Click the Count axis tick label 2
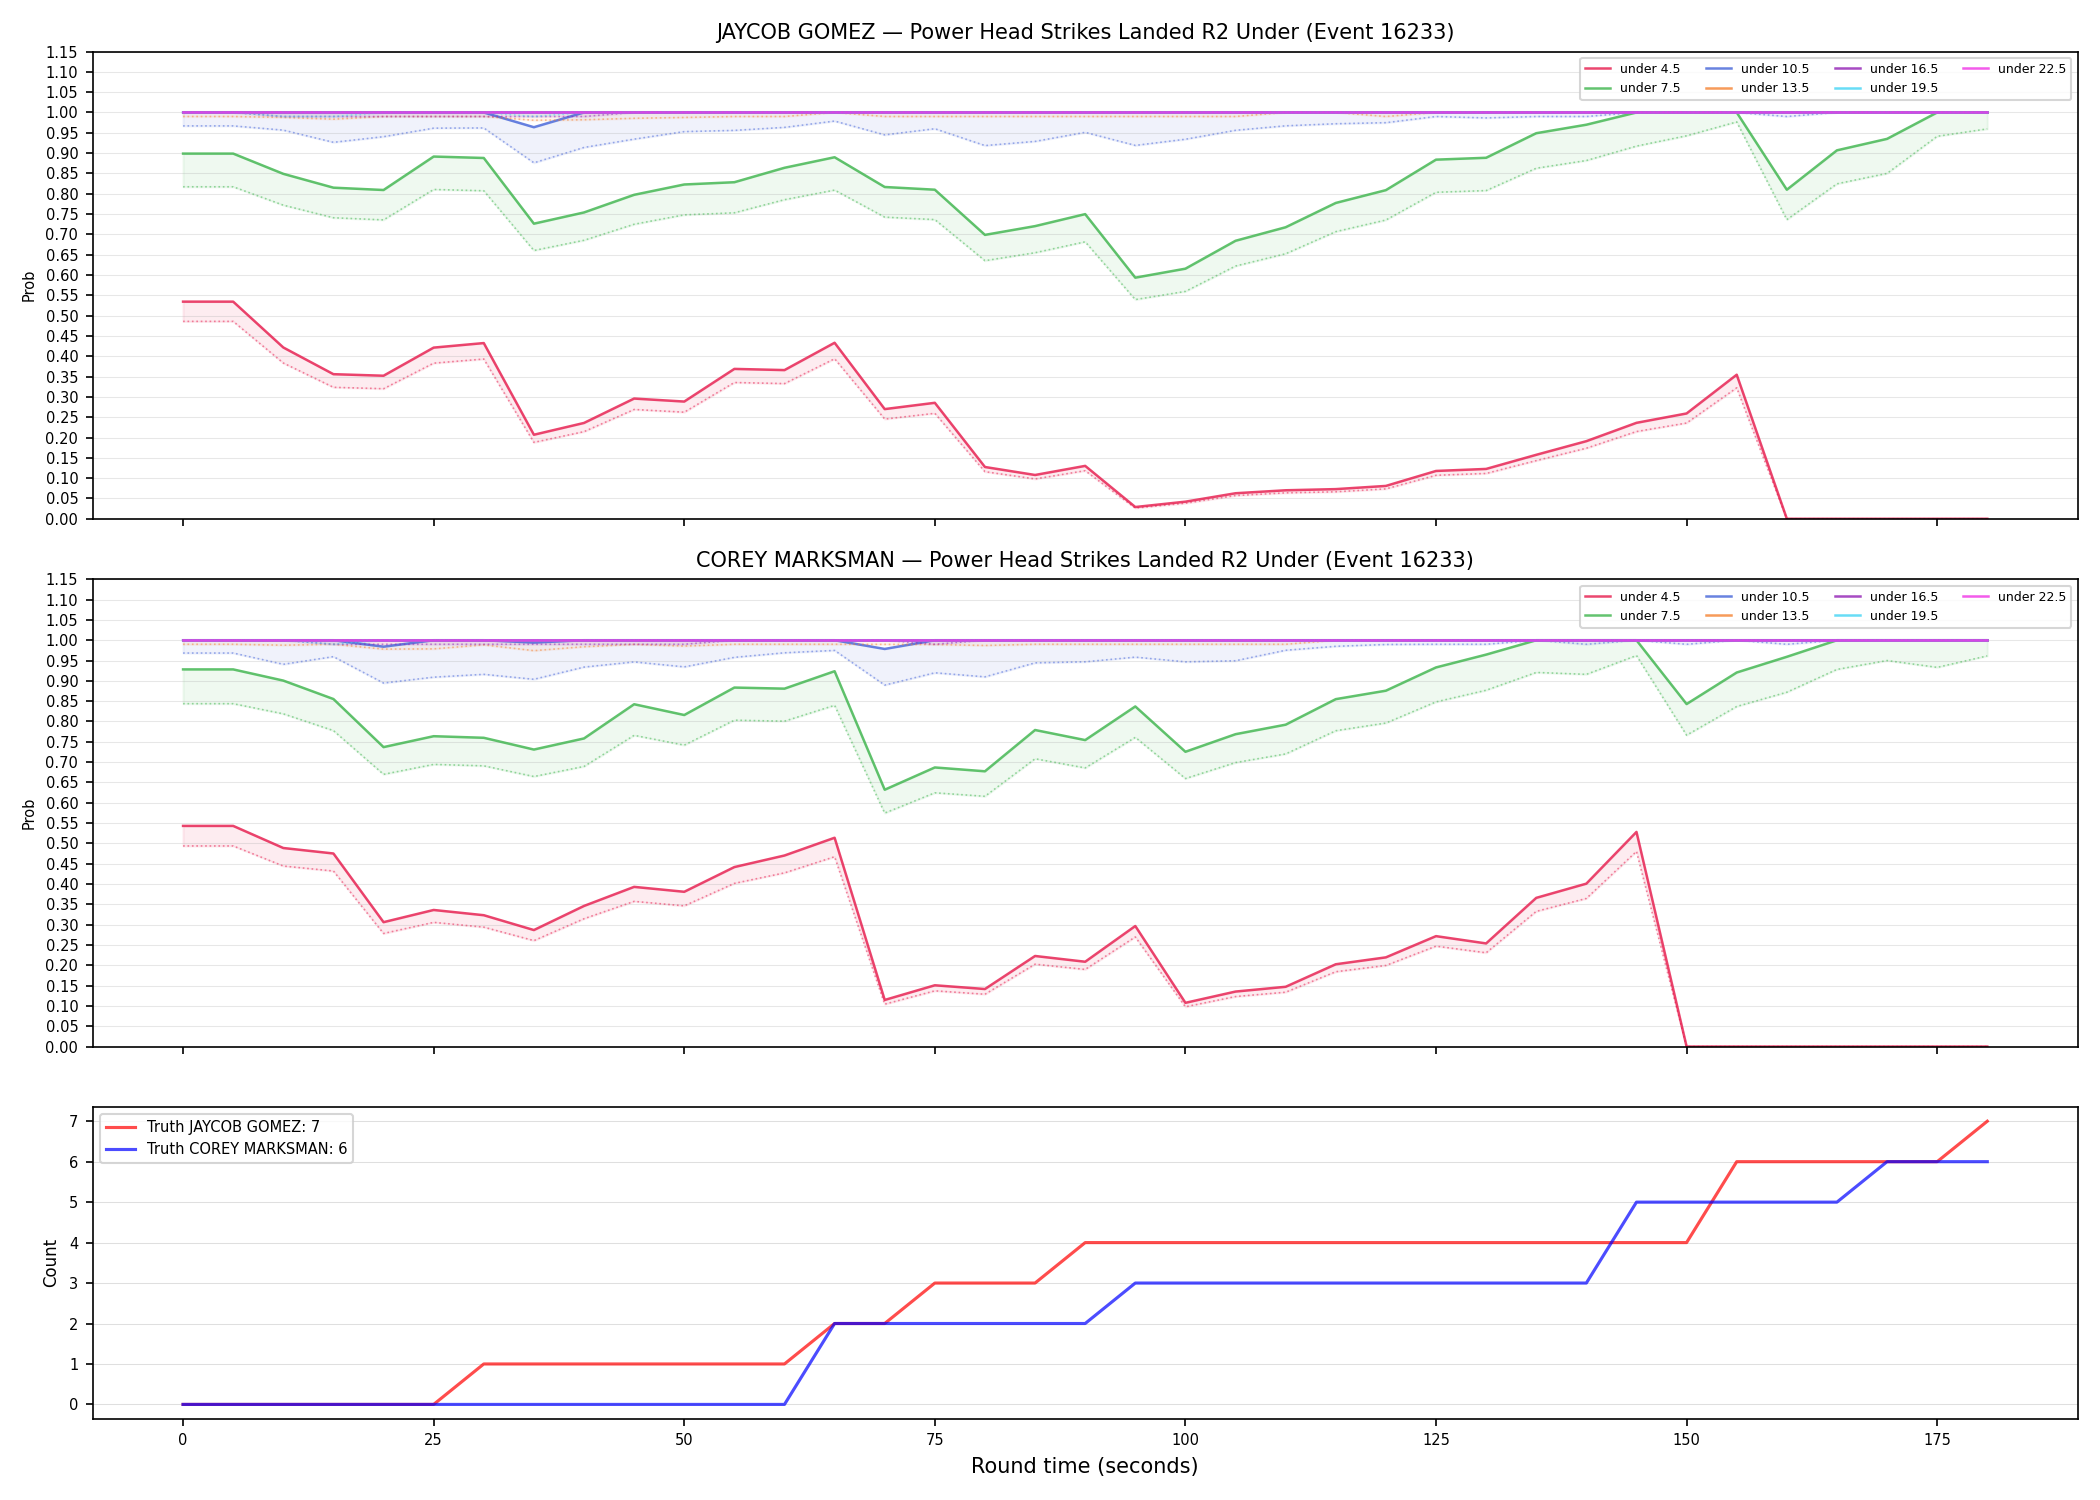 pyautogui.click(x=74, y=1324)
